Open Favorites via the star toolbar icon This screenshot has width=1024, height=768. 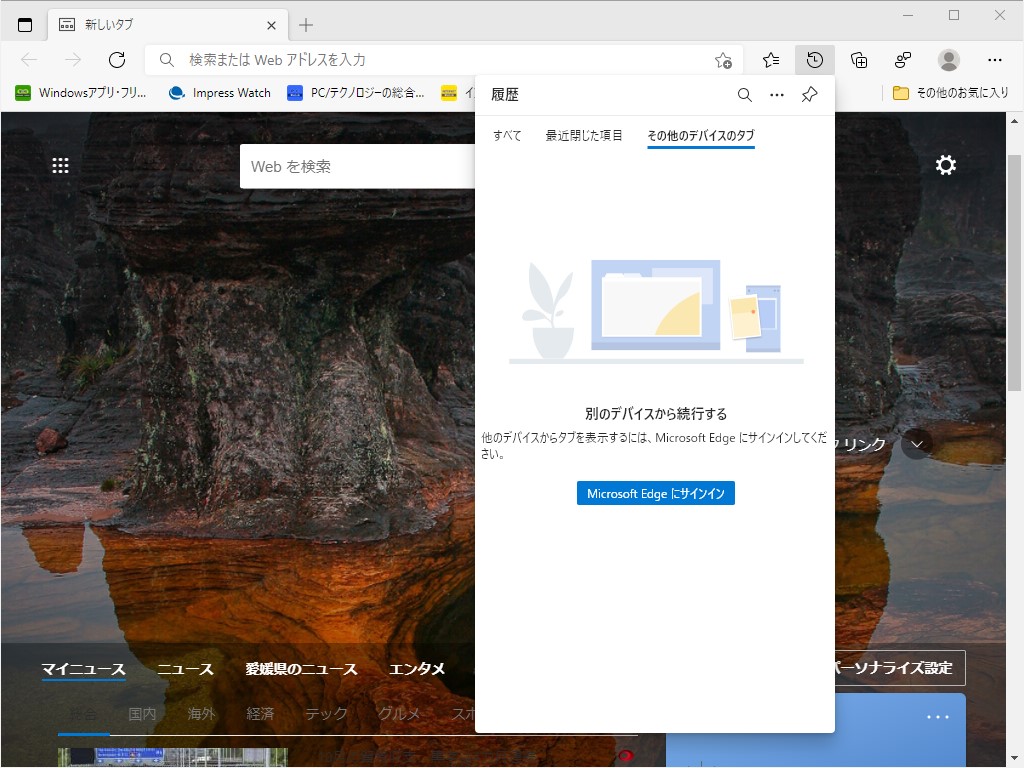770,60
